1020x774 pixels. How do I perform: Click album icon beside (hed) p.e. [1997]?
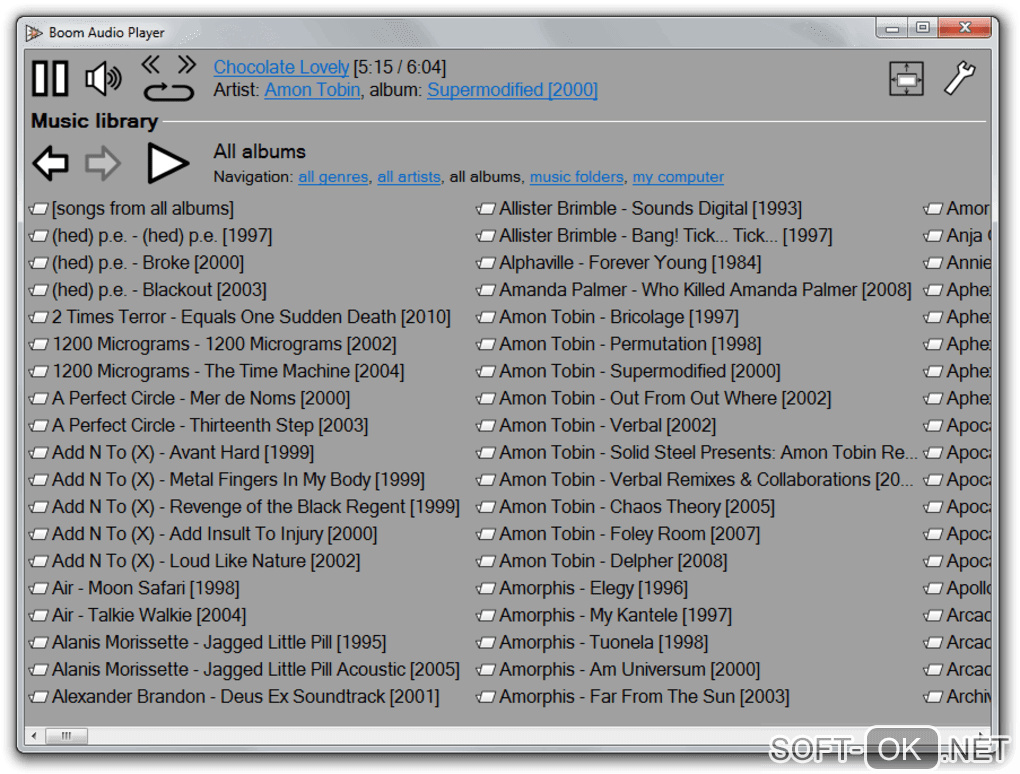(x=39, y=236)
